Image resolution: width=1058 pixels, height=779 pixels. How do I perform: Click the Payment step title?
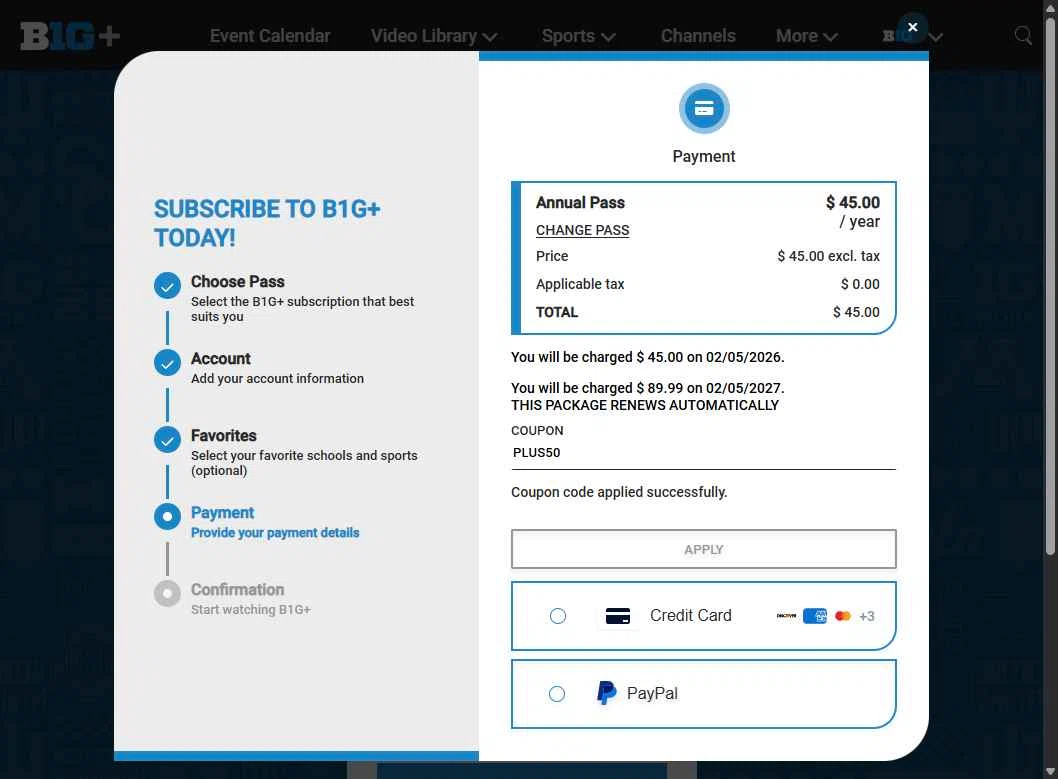222,513
